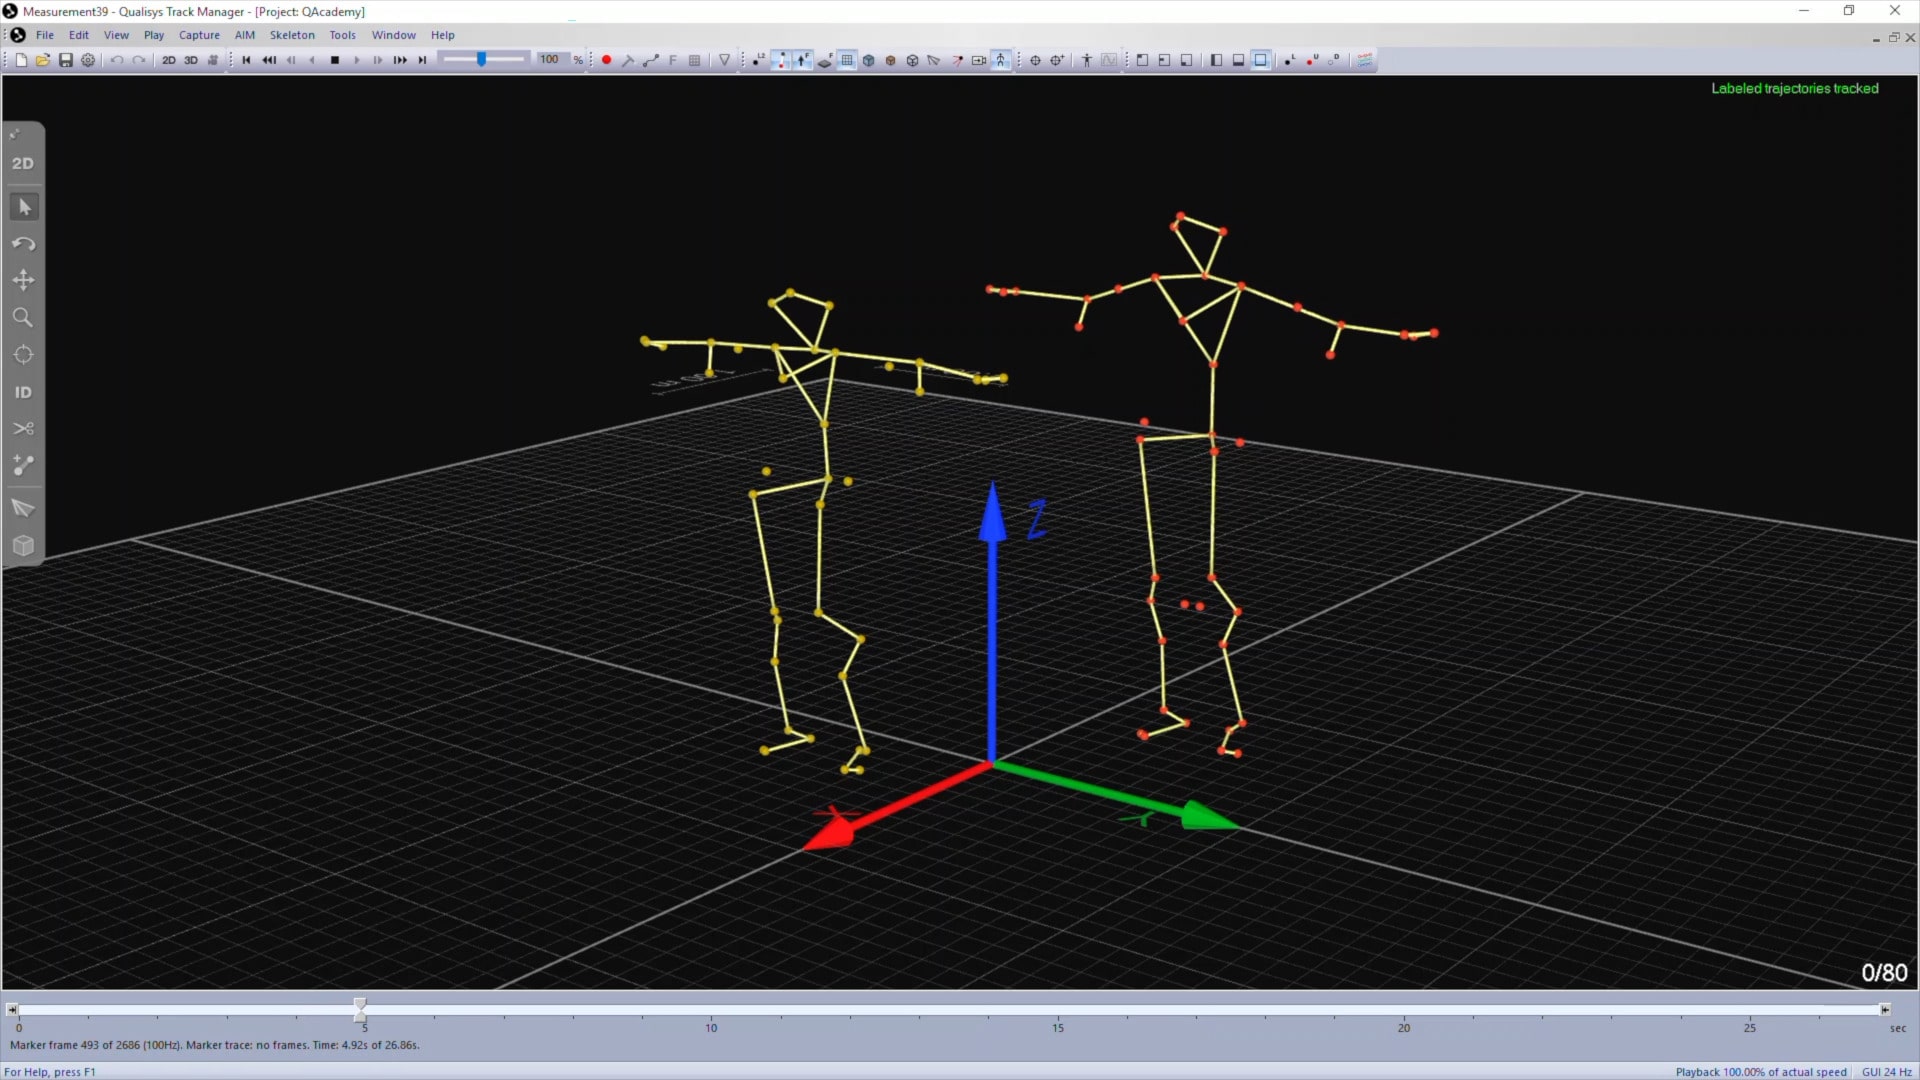1920x1080 pixels.
Task: Select the zoom magnifier tool in sidebar
Action: 24,318
